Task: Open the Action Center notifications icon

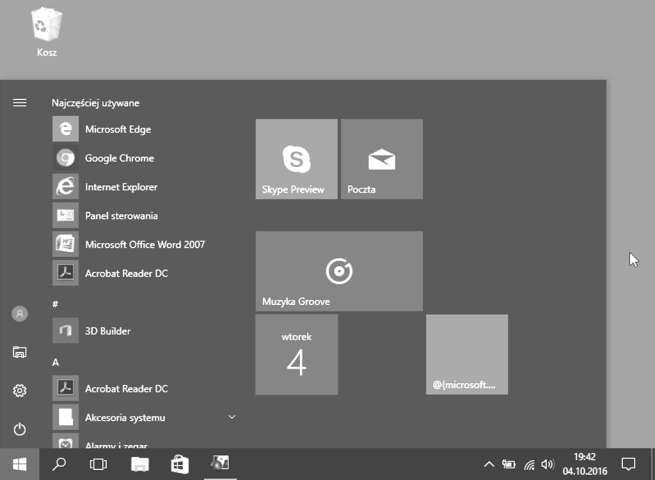Action: [628, 464]
